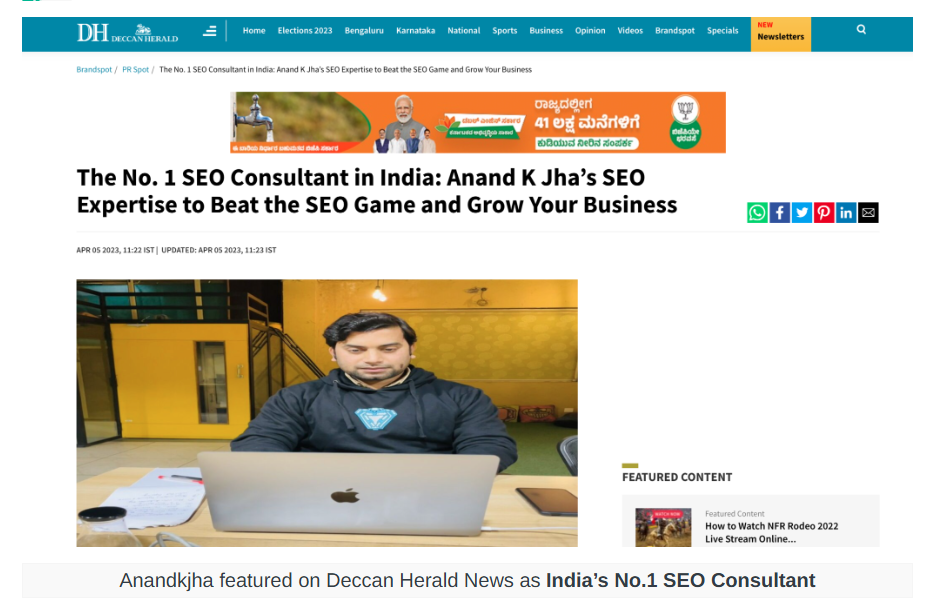This screenshot has width=934, height=607.
Task: Go to Home menu item
Action: [x=254, y=31]
